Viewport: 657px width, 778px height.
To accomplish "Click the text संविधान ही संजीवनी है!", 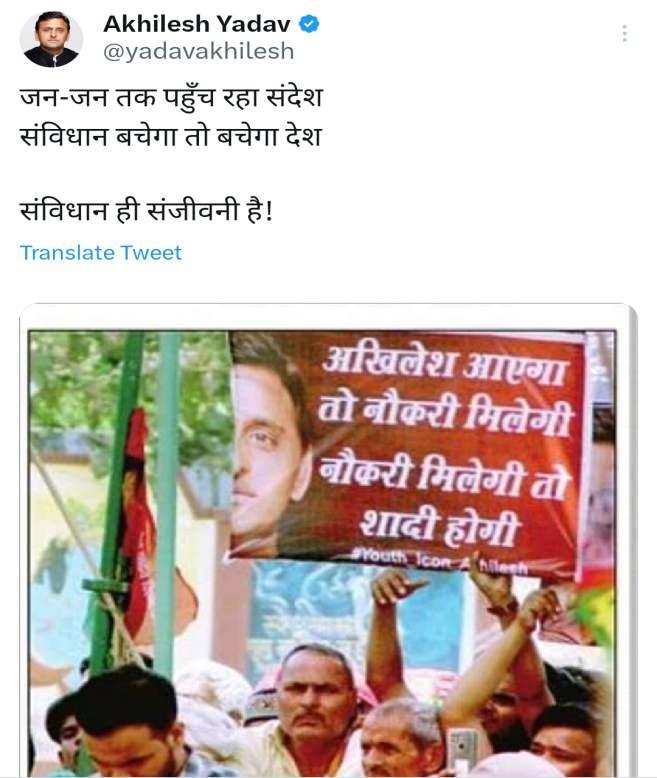I will click(146, 211).
